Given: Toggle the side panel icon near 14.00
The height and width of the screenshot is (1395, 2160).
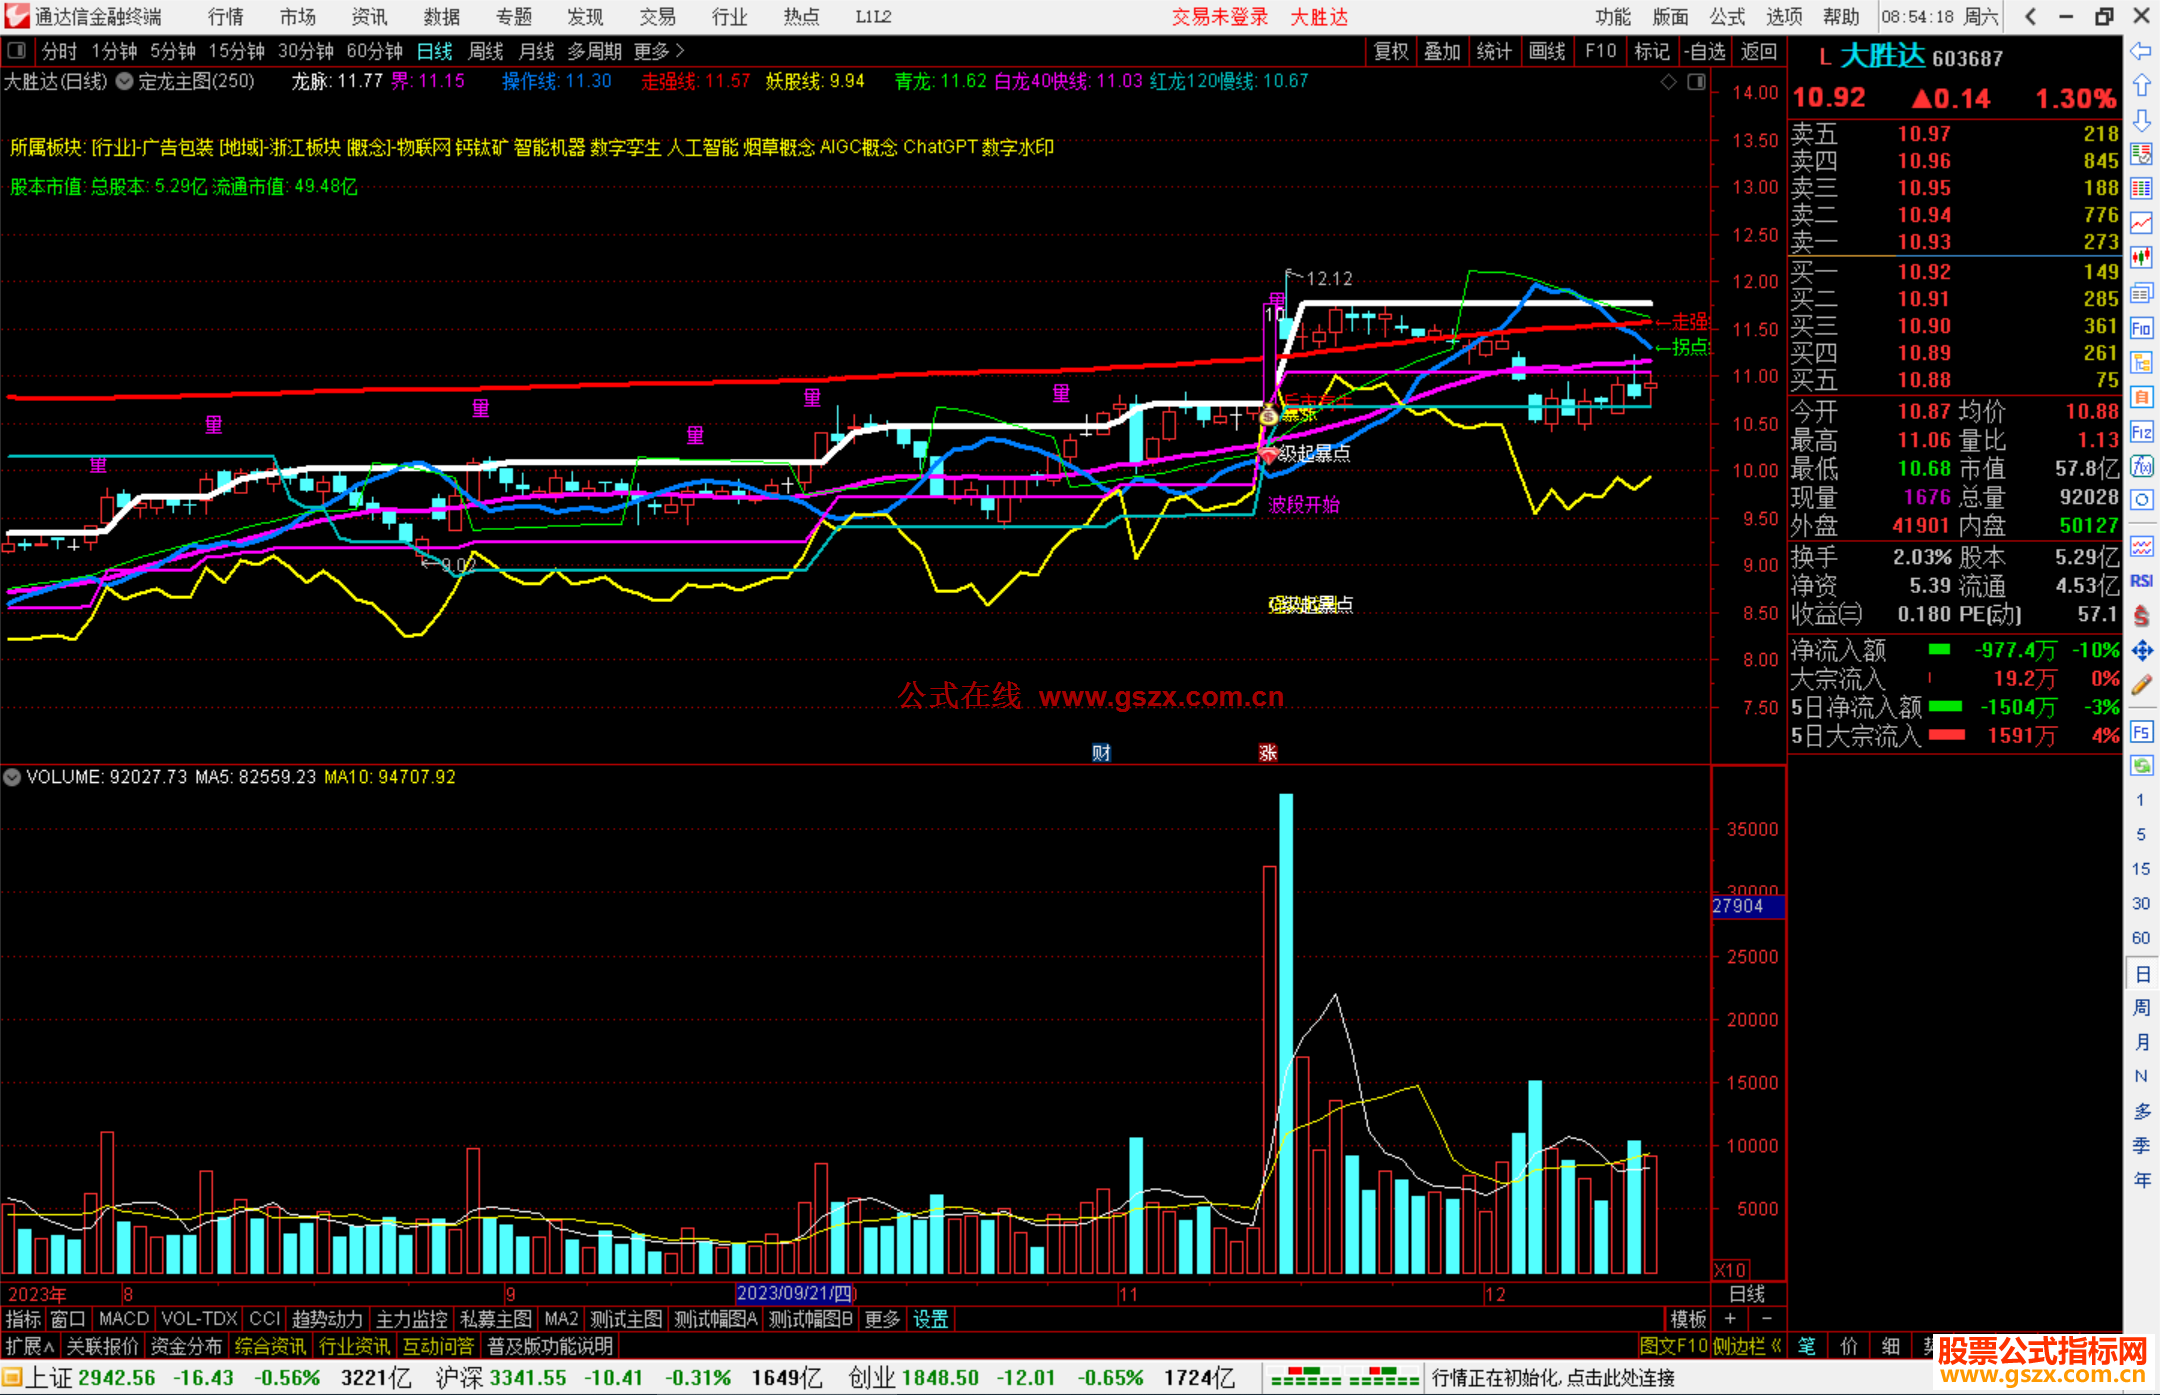Looking at the screenshot, I should click(x=1696, y=82).
